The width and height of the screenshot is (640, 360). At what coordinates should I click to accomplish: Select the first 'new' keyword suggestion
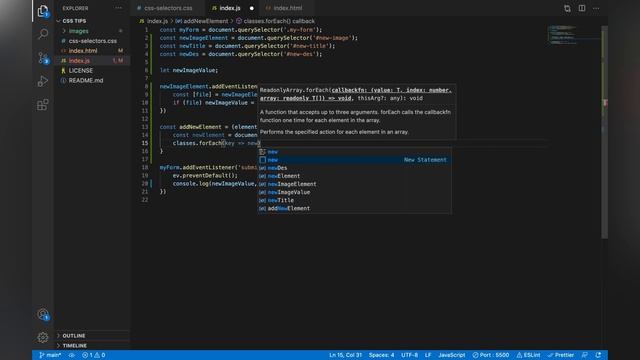click(x=354, y=152)
